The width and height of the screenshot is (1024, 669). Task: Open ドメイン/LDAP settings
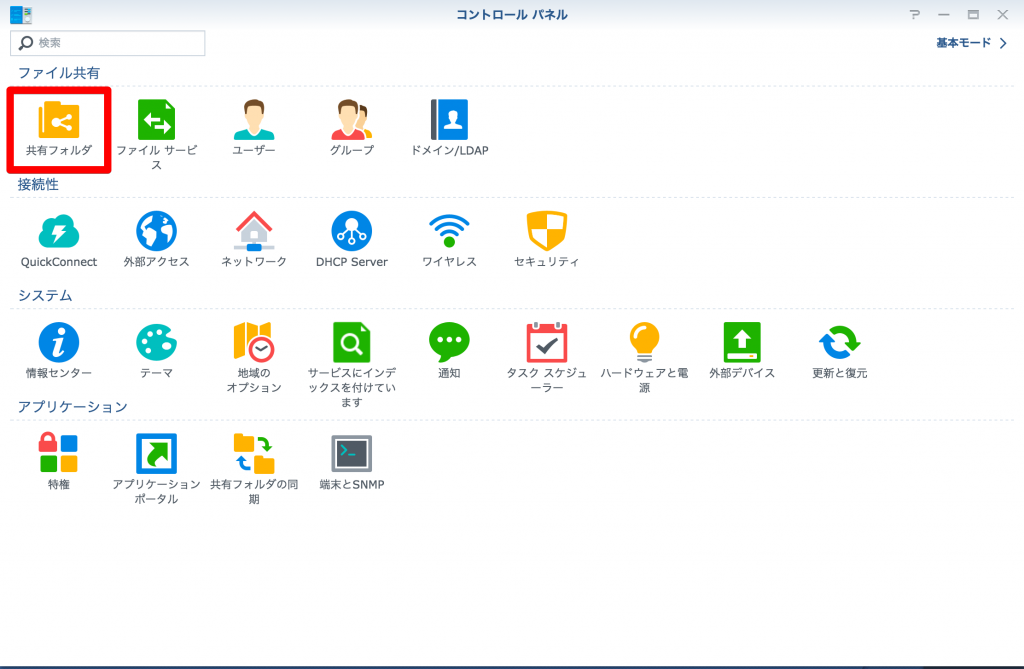click(449, 129)
